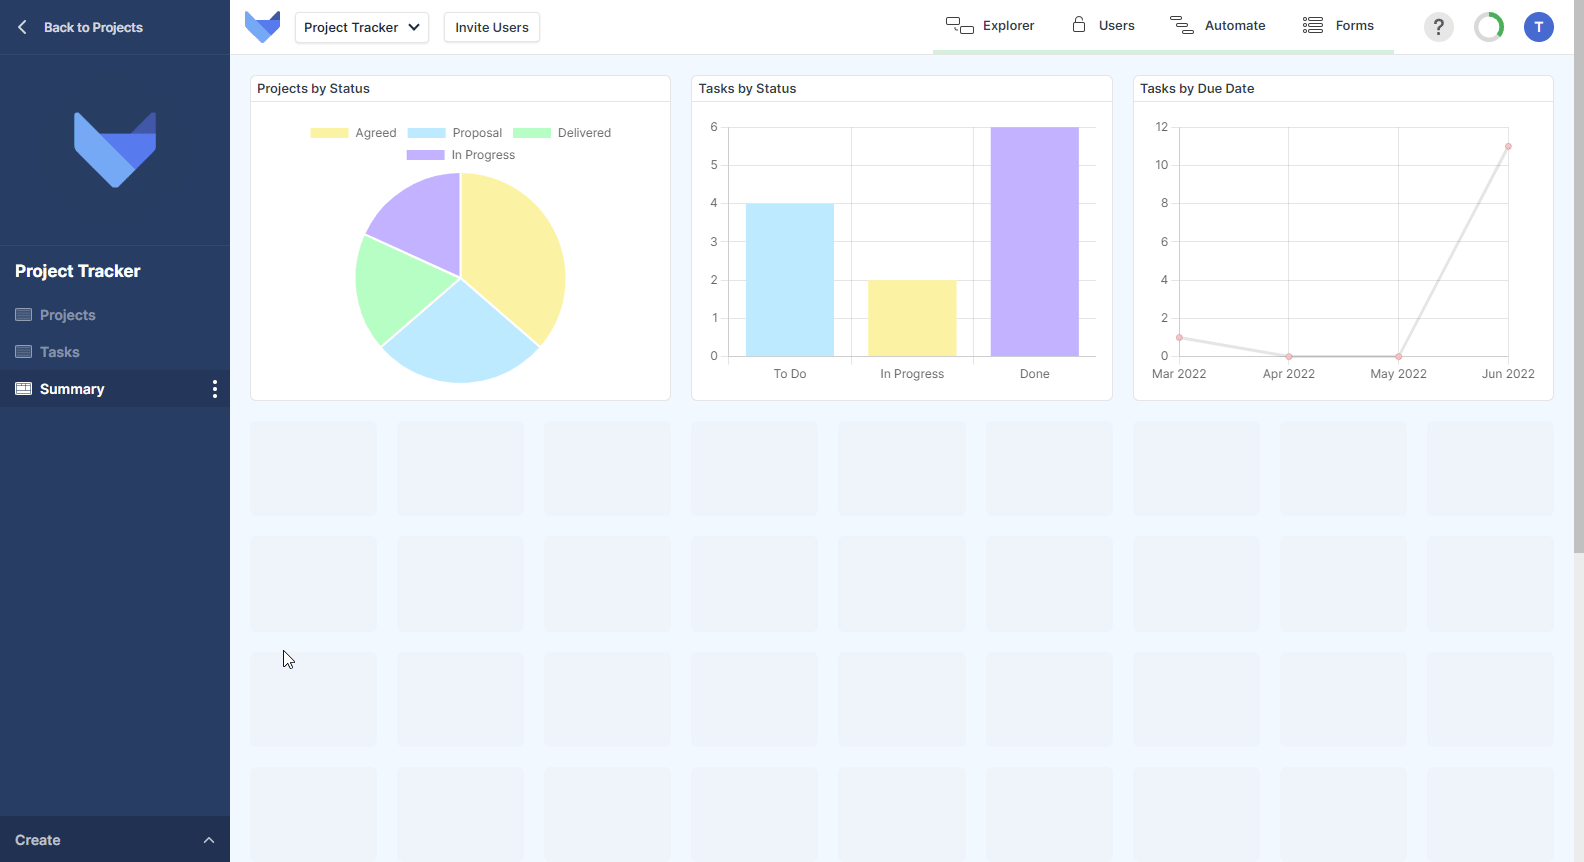Click the Explorer icon in top navigation

click(x=960, y=26)
